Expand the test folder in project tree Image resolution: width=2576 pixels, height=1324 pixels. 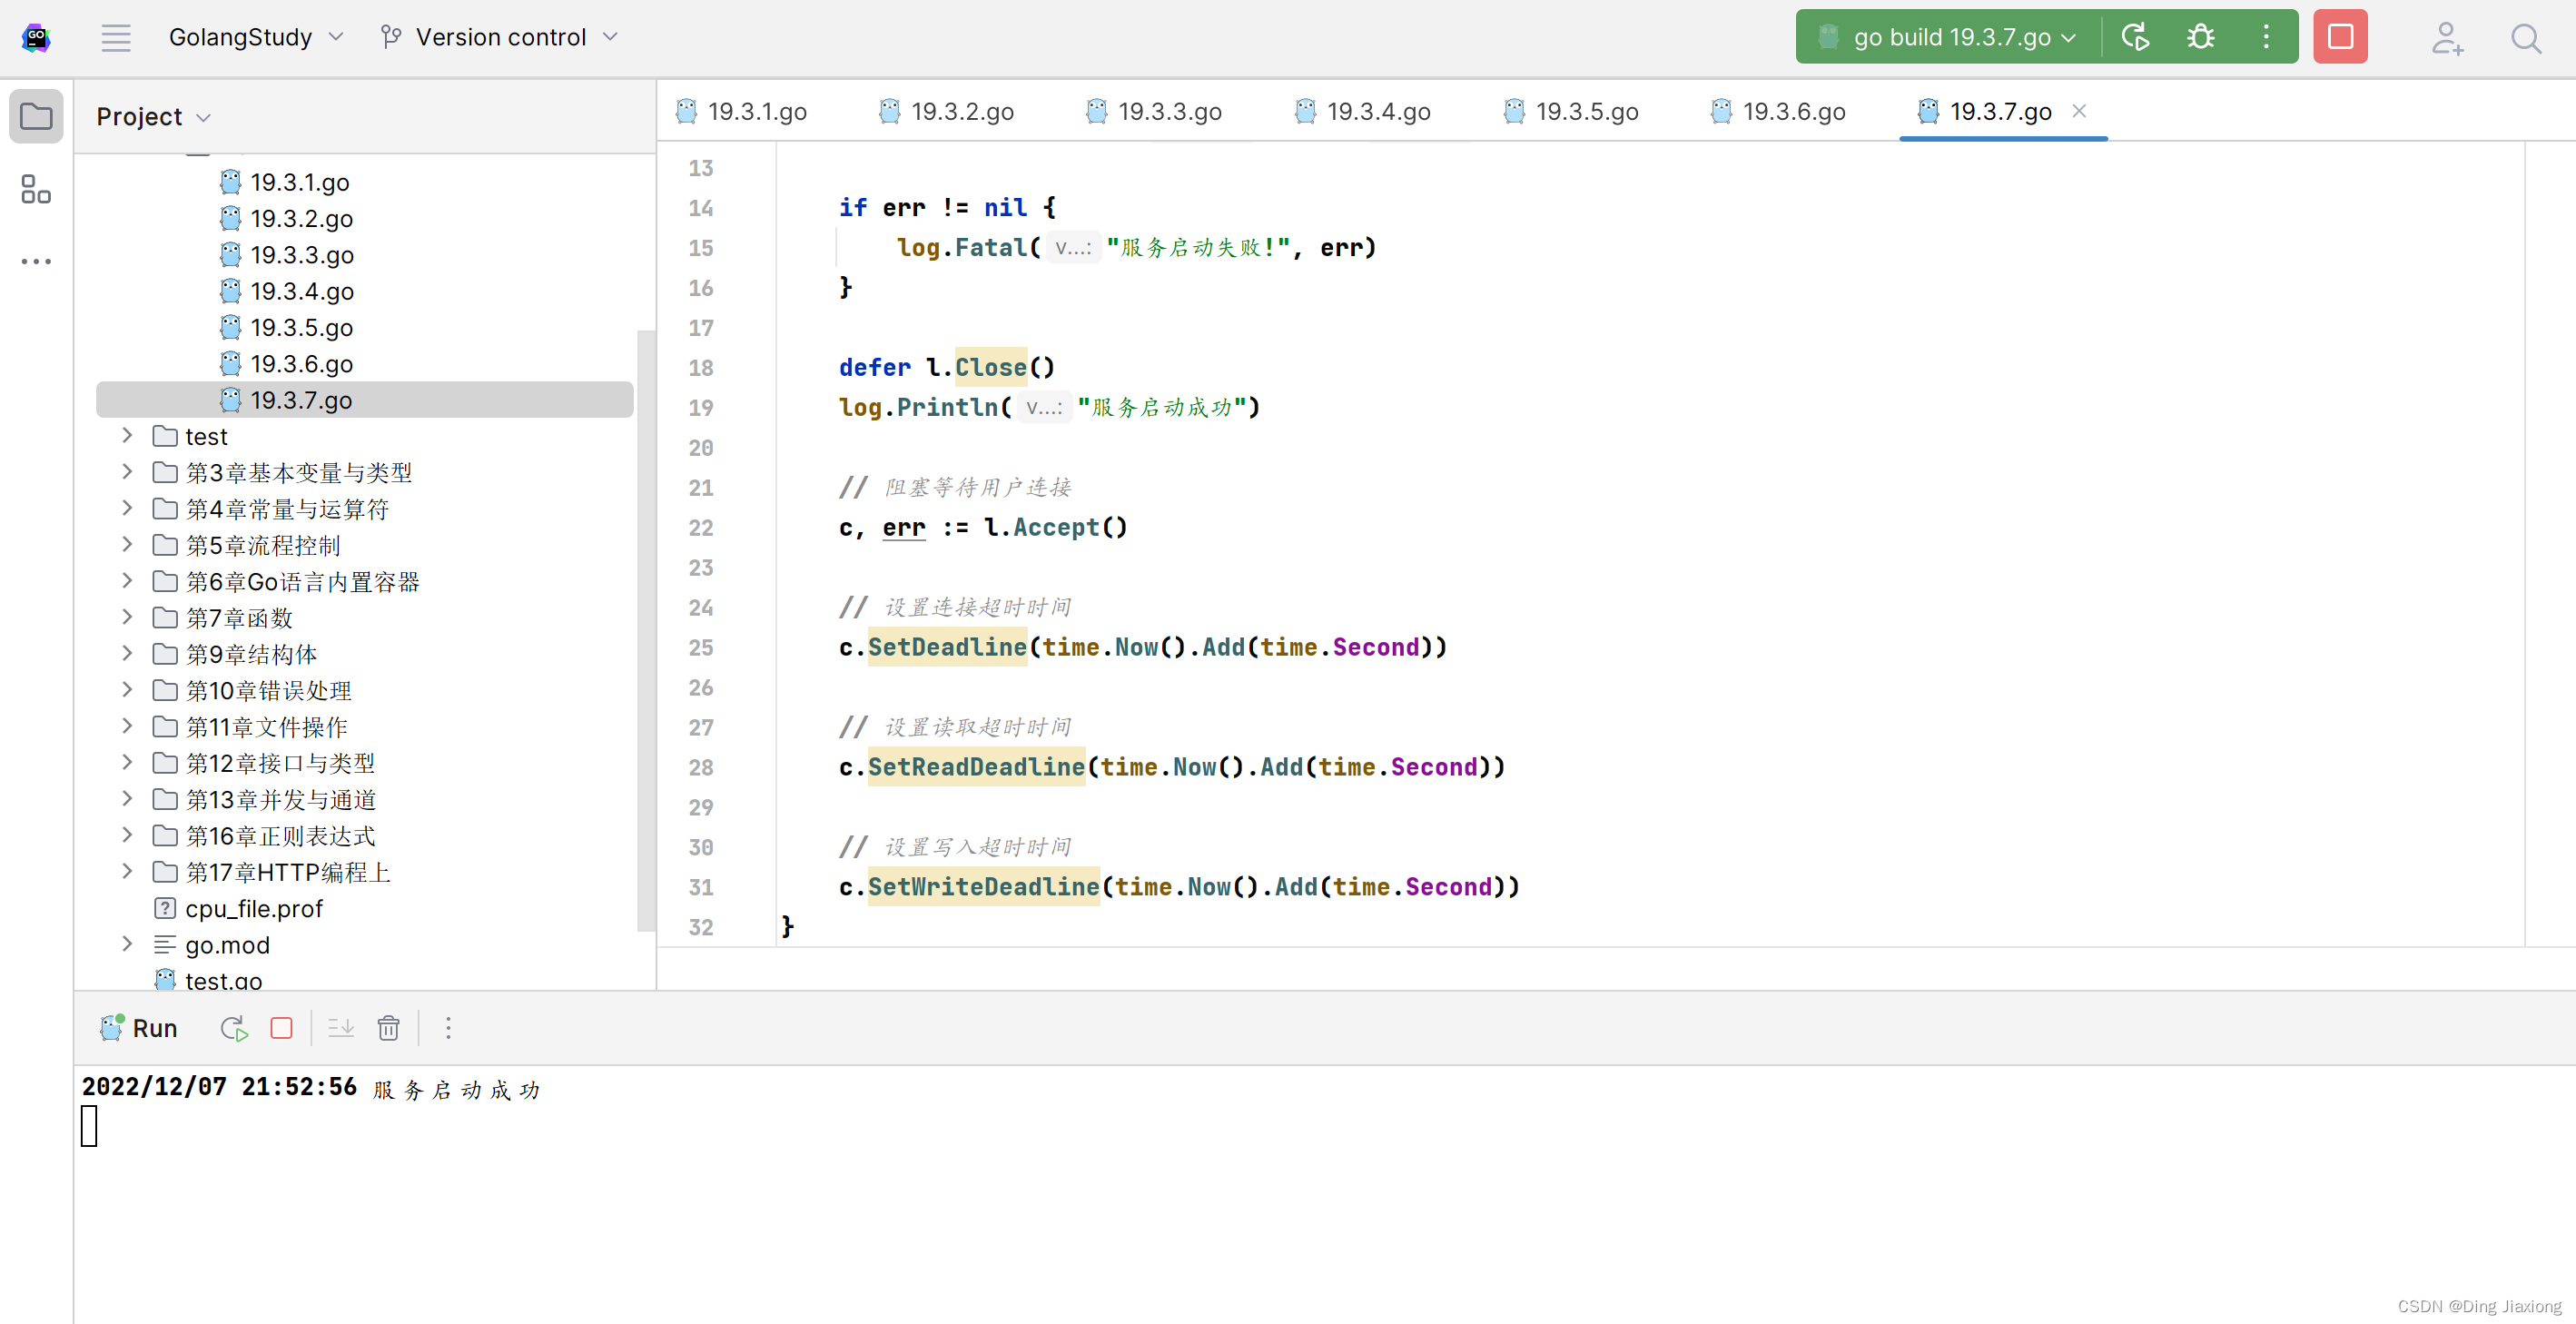127,436
